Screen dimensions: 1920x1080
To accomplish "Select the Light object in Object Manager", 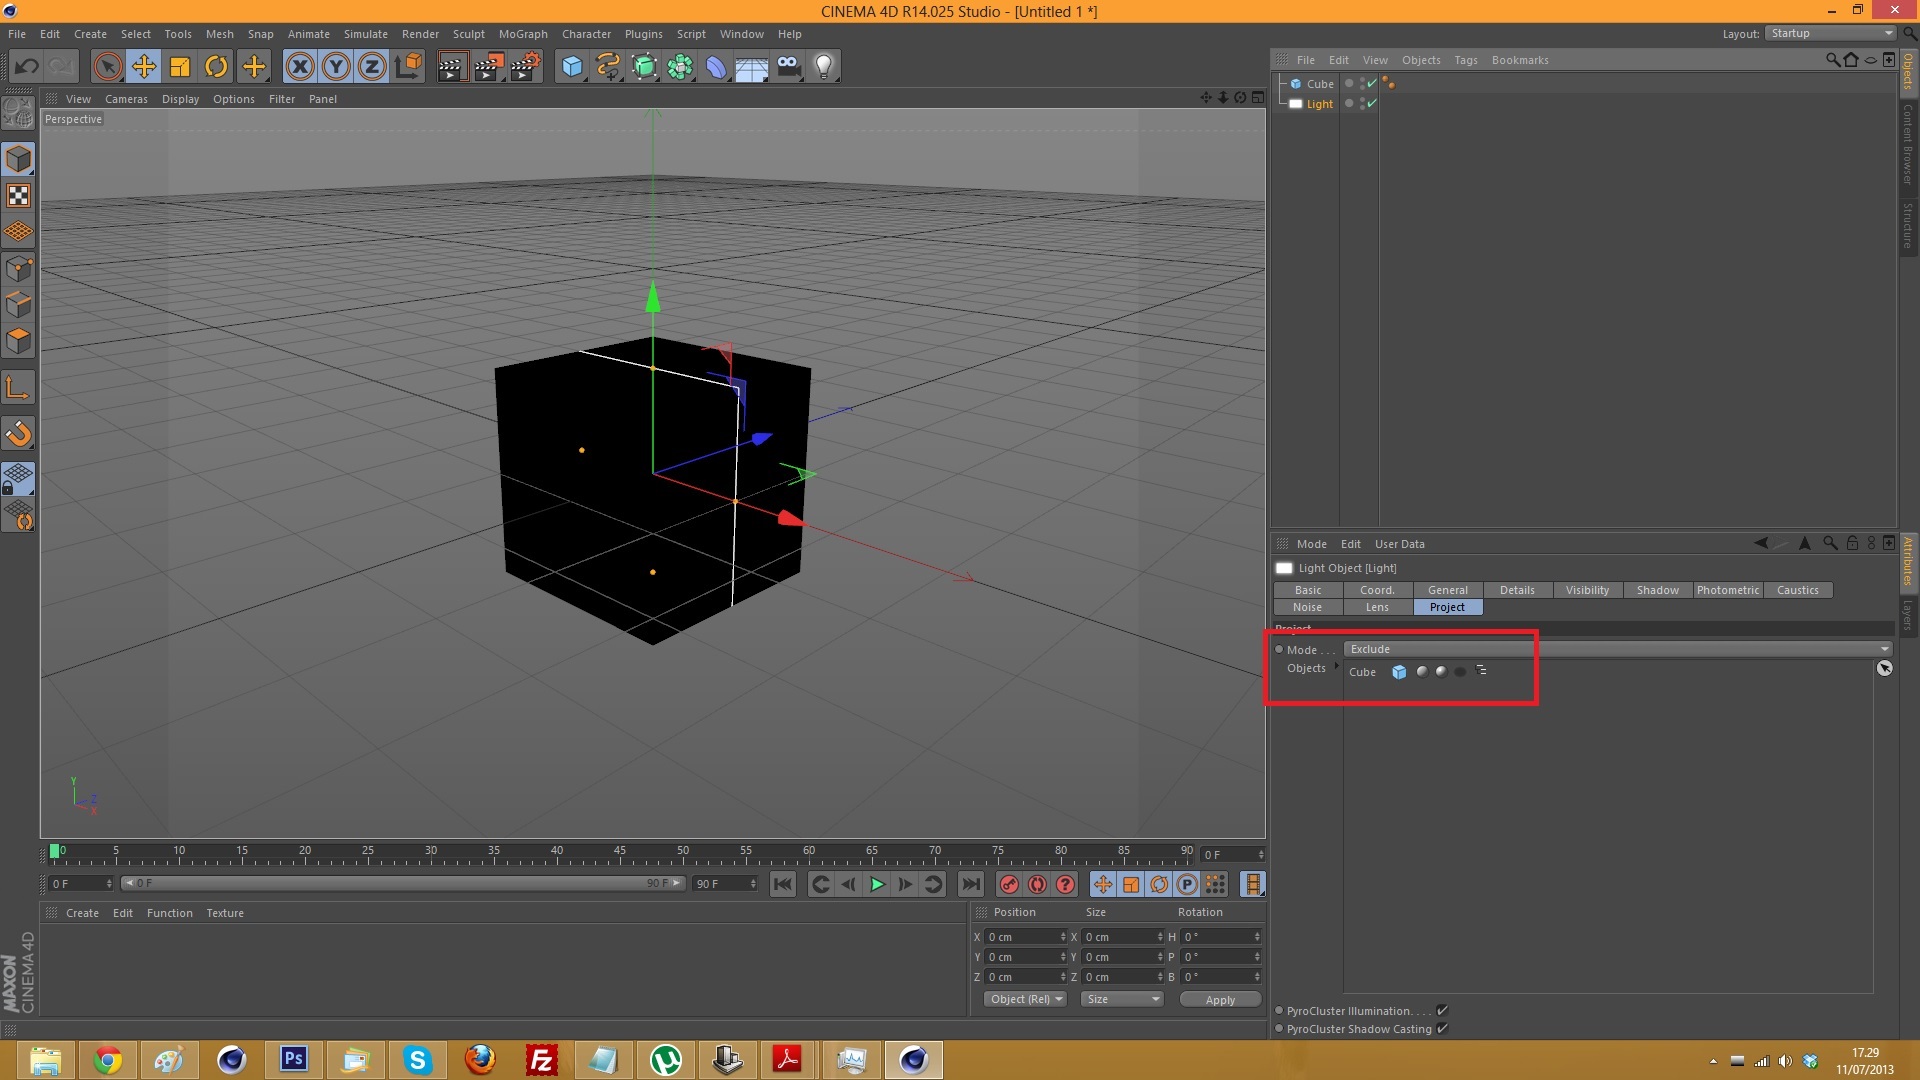I will (x=1319, y=104).
